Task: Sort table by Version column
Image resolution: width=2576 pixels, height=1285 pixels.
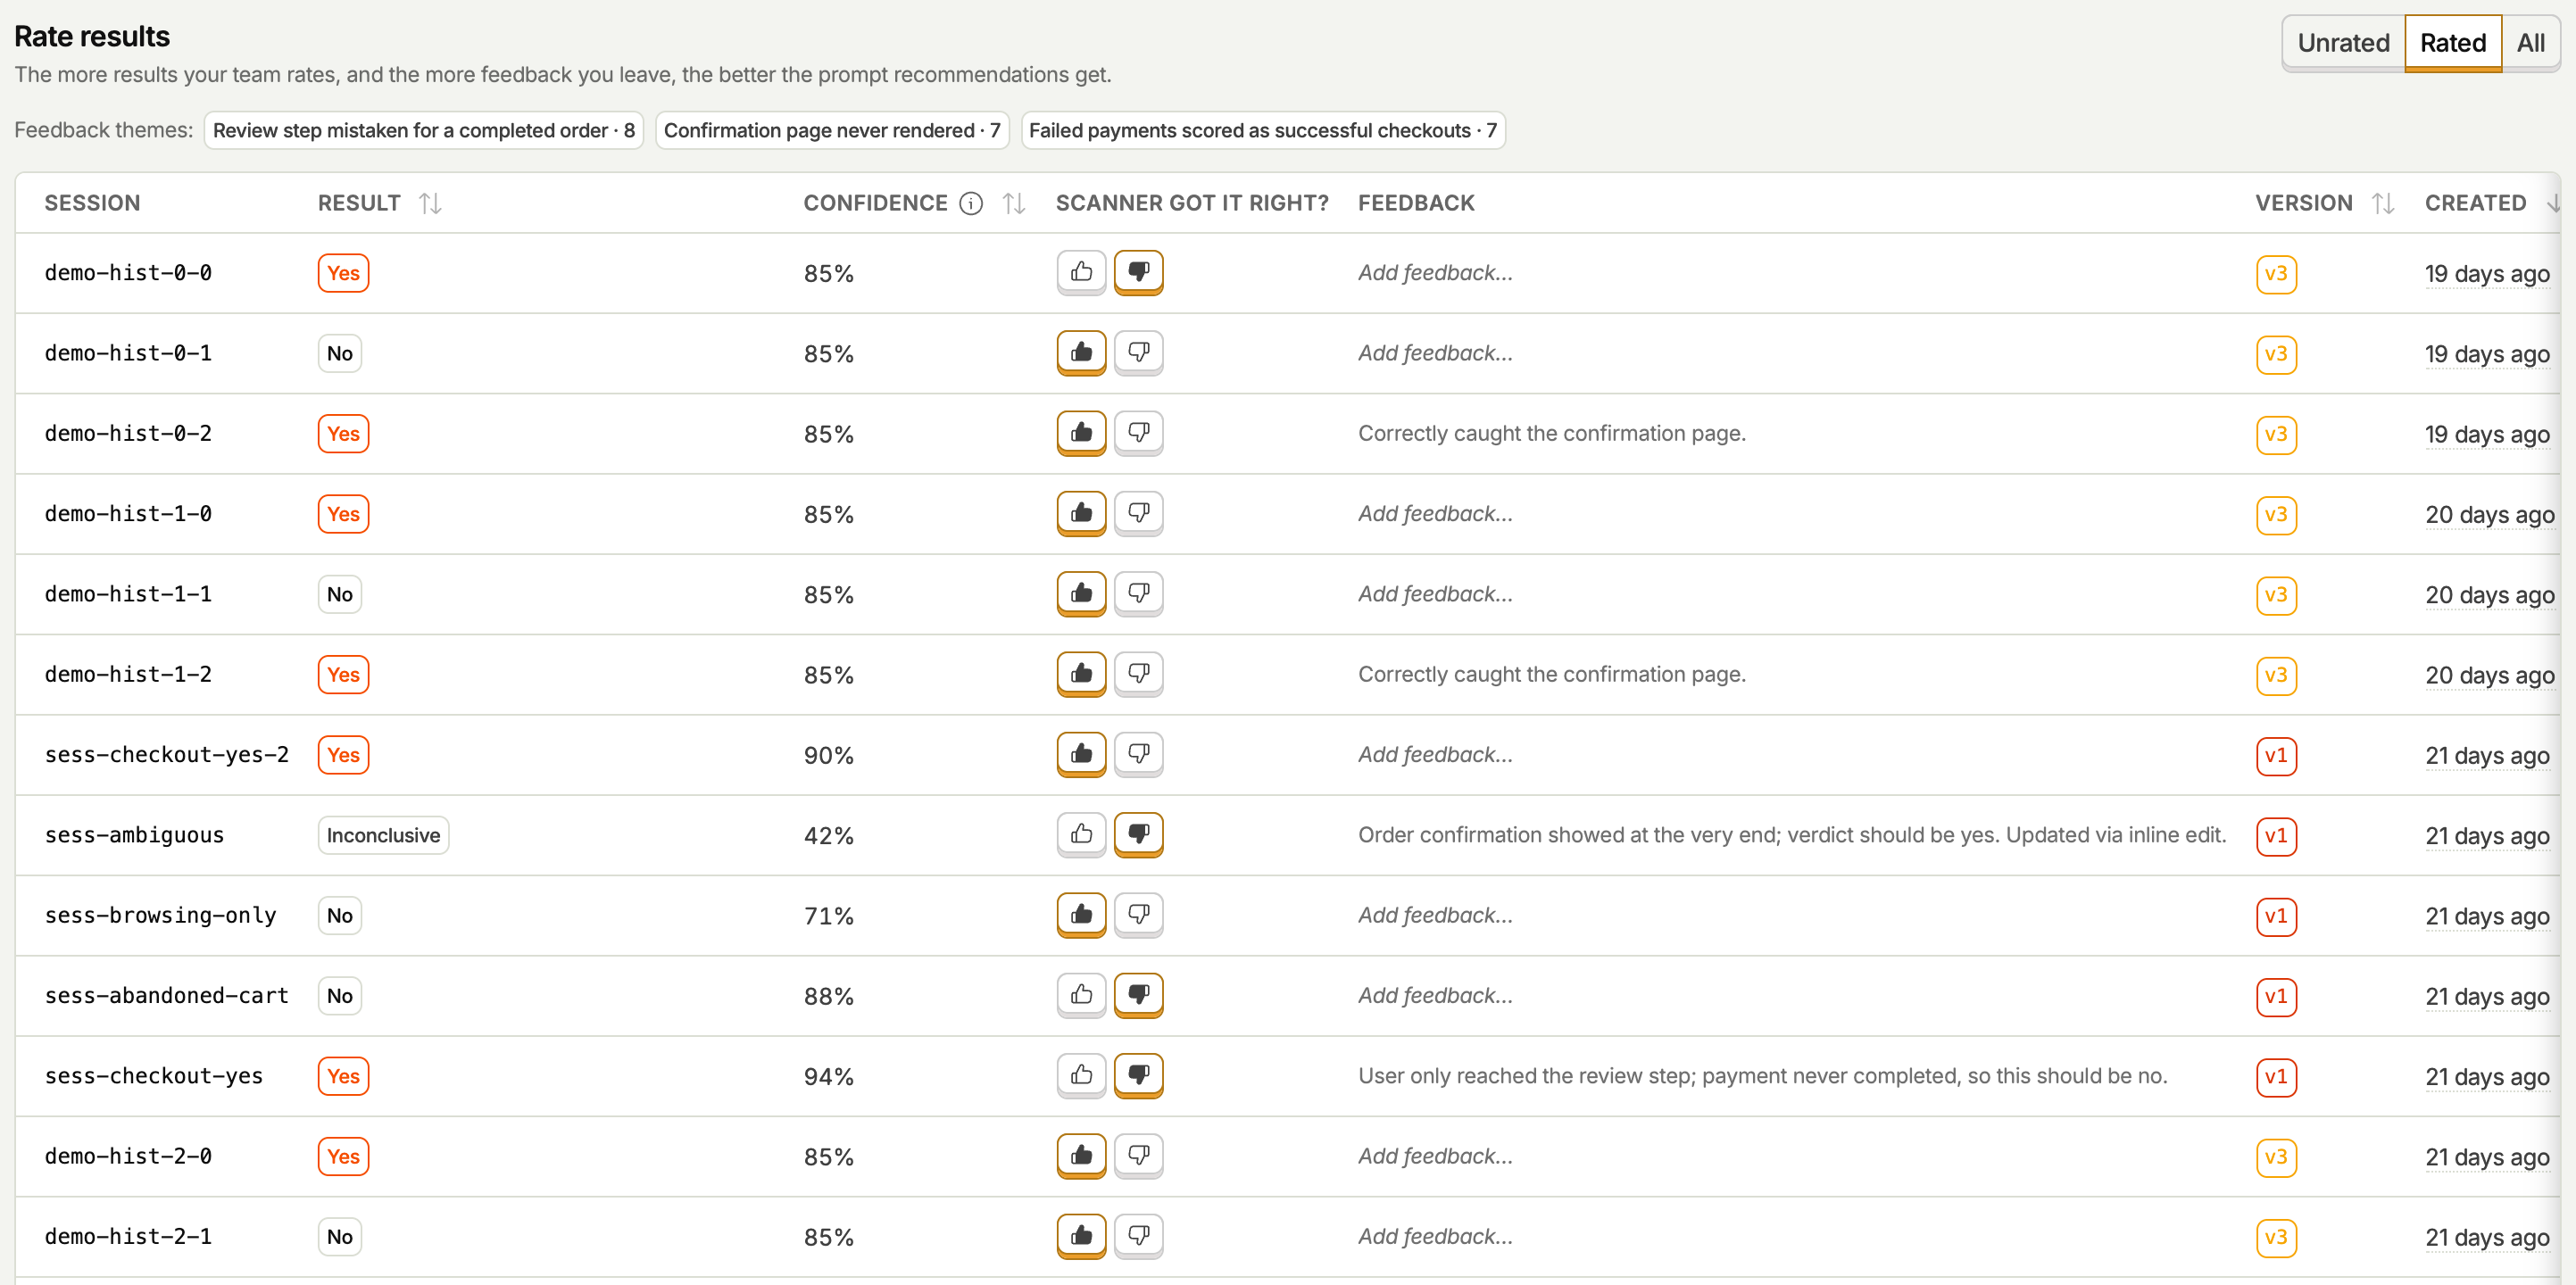Action: pos(2383,203)
